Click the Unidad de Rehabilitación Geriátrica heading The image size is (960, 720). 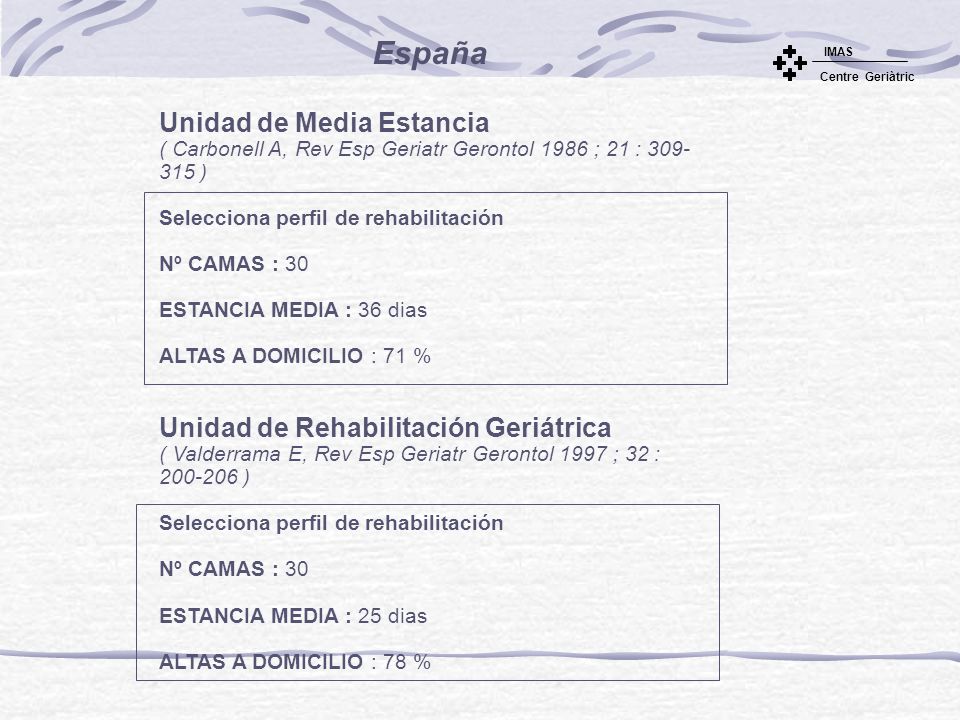point(385,427)
